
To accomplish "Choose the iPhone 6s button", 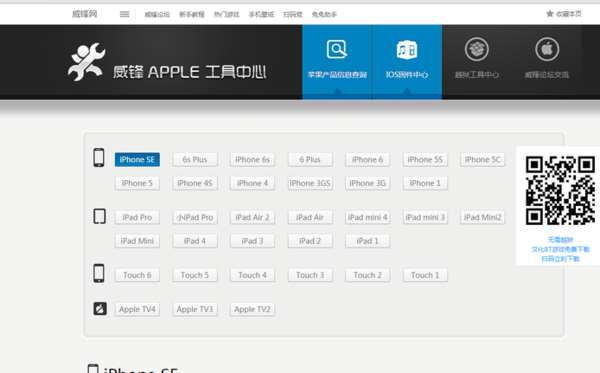I will 252,160.
